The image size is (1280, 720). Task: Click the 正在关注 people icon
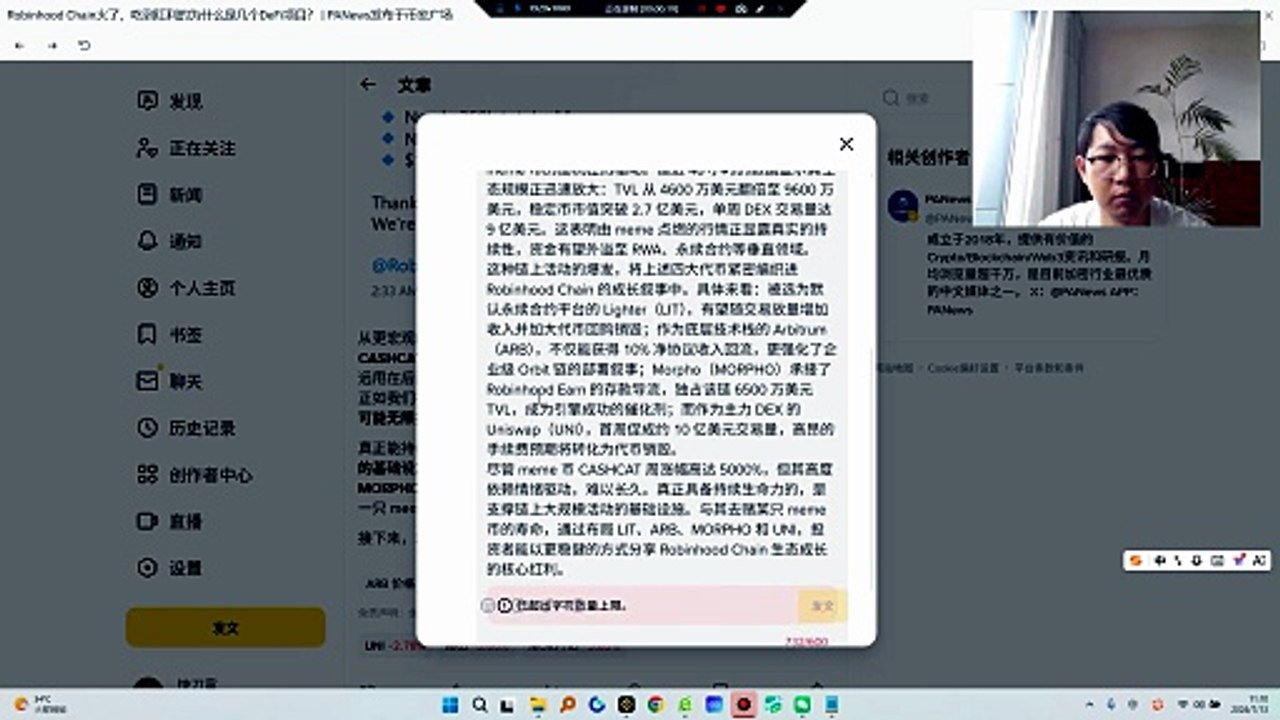(147, 148)
